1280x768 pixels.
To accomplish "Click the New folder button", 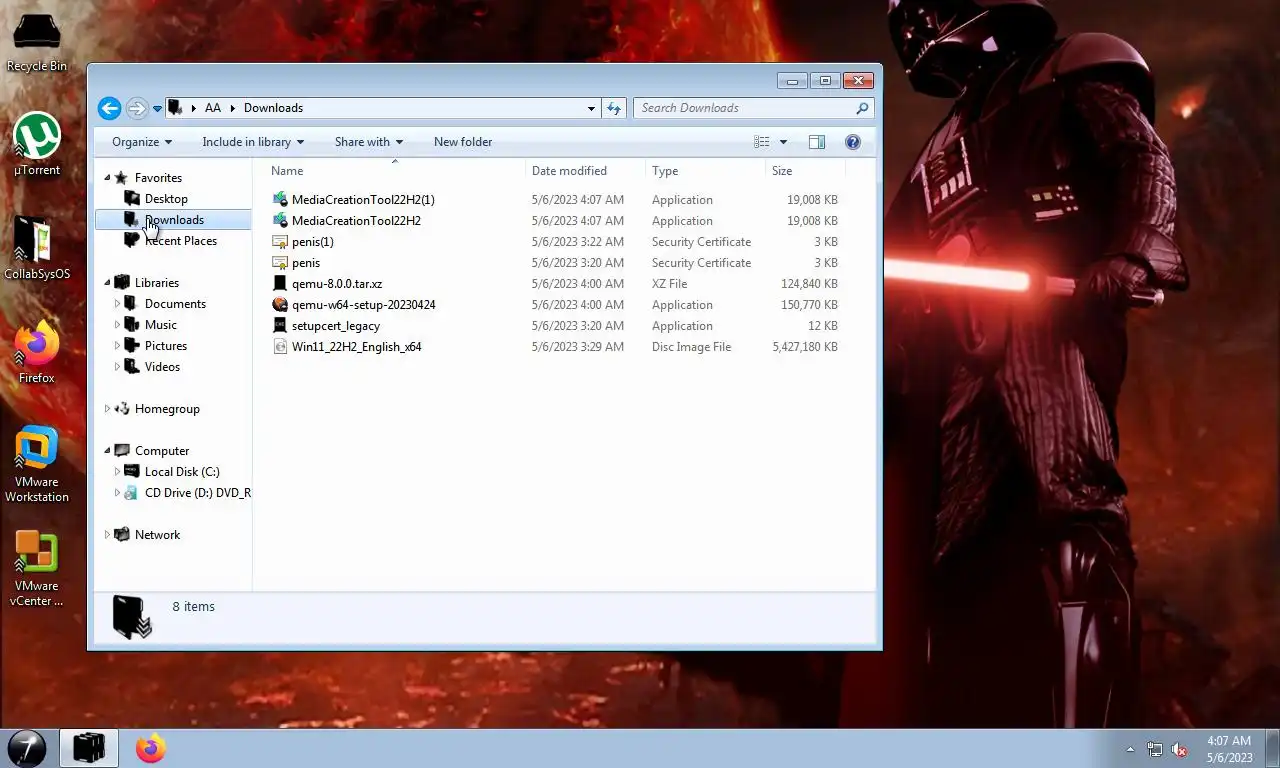I will click(463, 142).
